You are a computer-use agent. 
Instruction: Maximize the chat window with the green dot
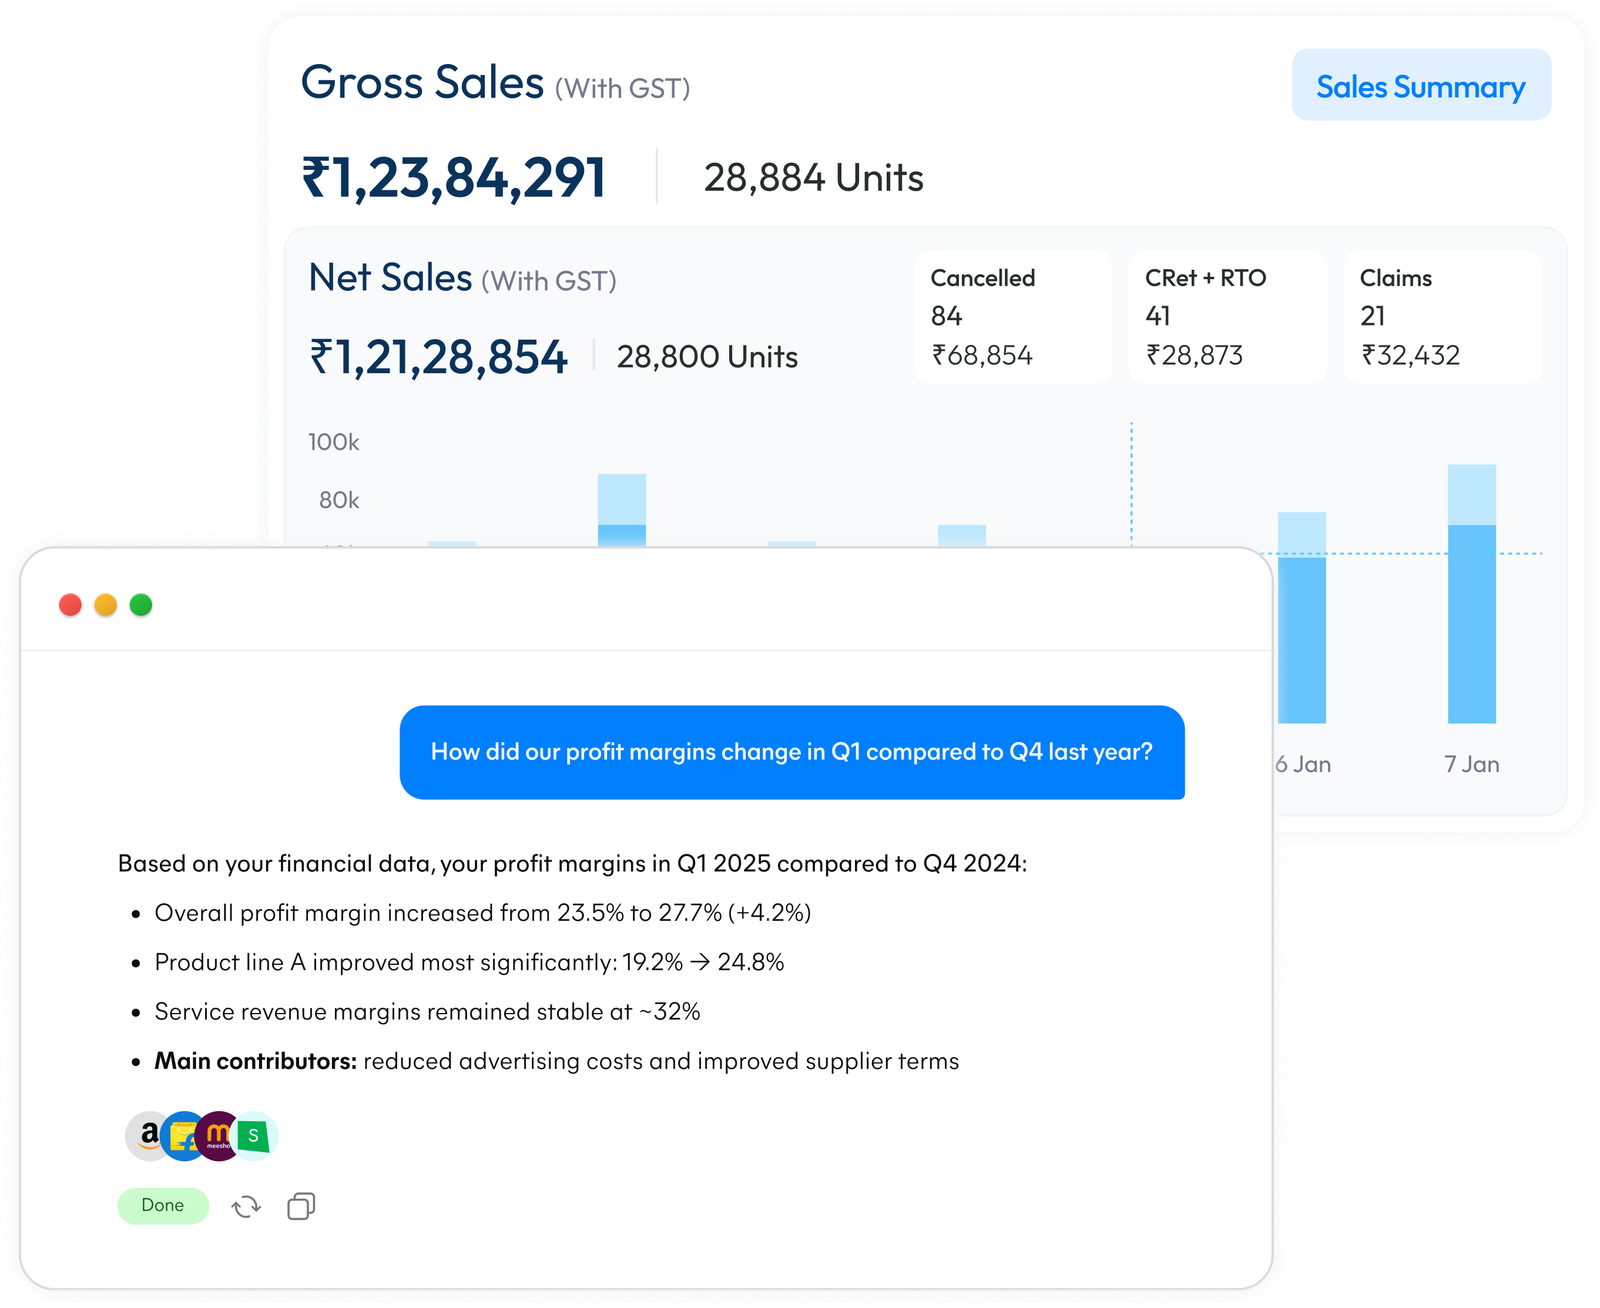(141, 605)
